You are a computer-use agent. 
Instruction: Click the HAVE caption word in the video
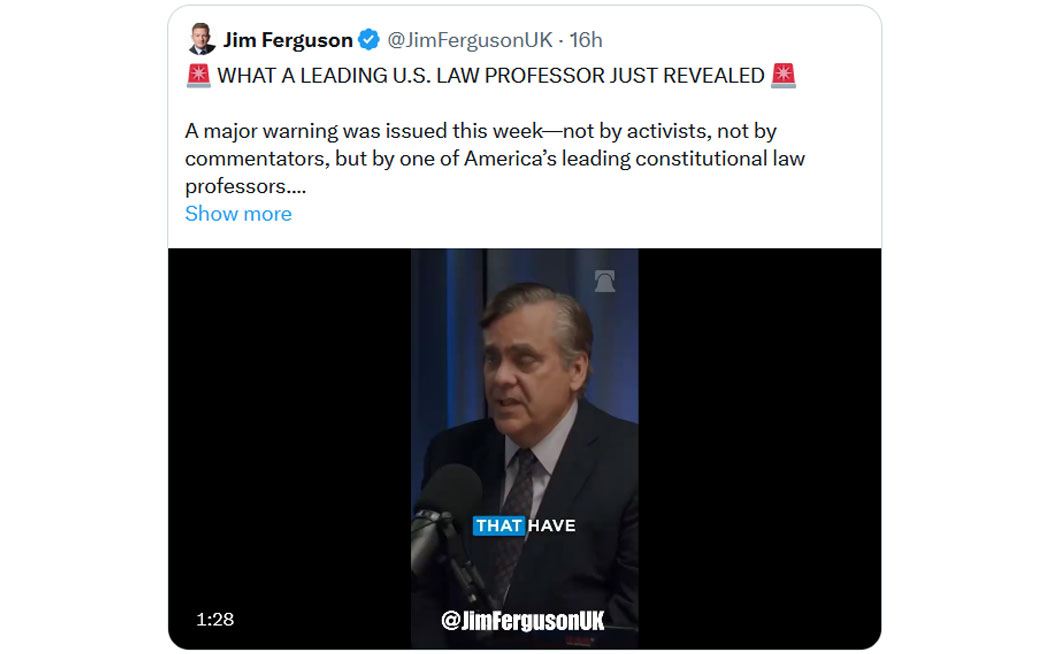coord(551,525)
